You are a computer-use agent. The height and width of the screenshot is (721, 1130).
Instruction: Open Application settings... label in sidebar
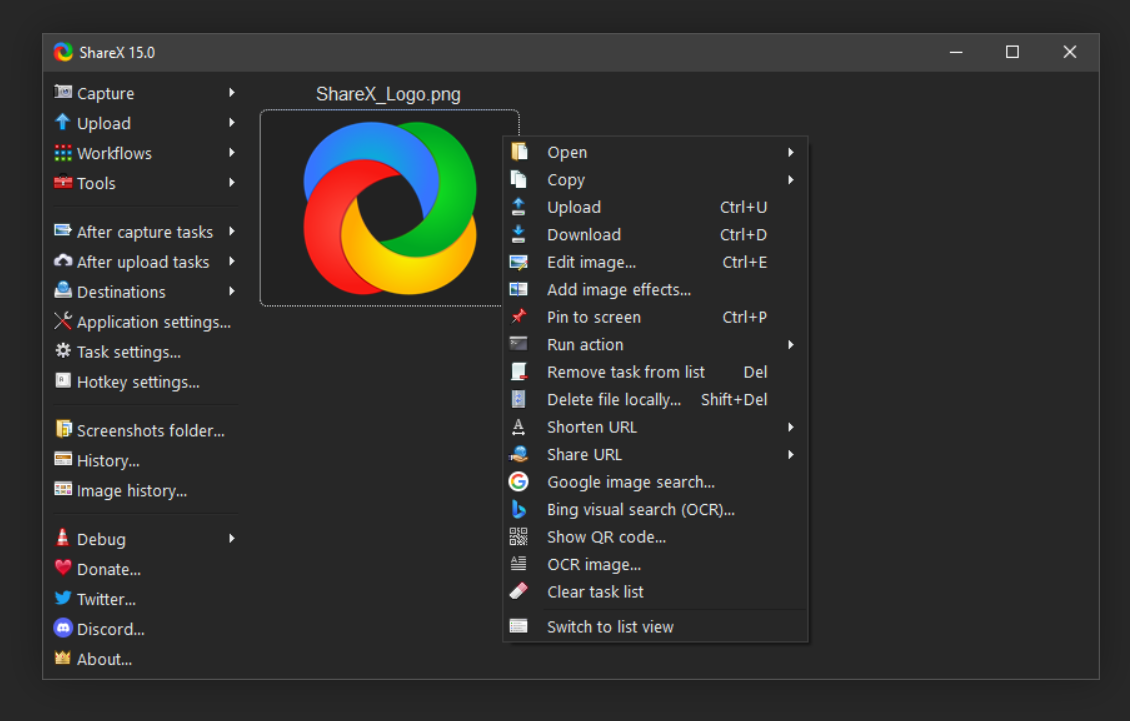point(154,322)
